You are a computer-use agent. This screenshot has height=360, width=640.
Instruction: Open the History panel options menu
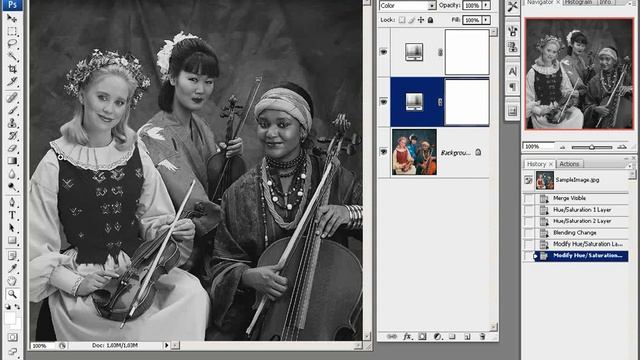tap(629, 165)
